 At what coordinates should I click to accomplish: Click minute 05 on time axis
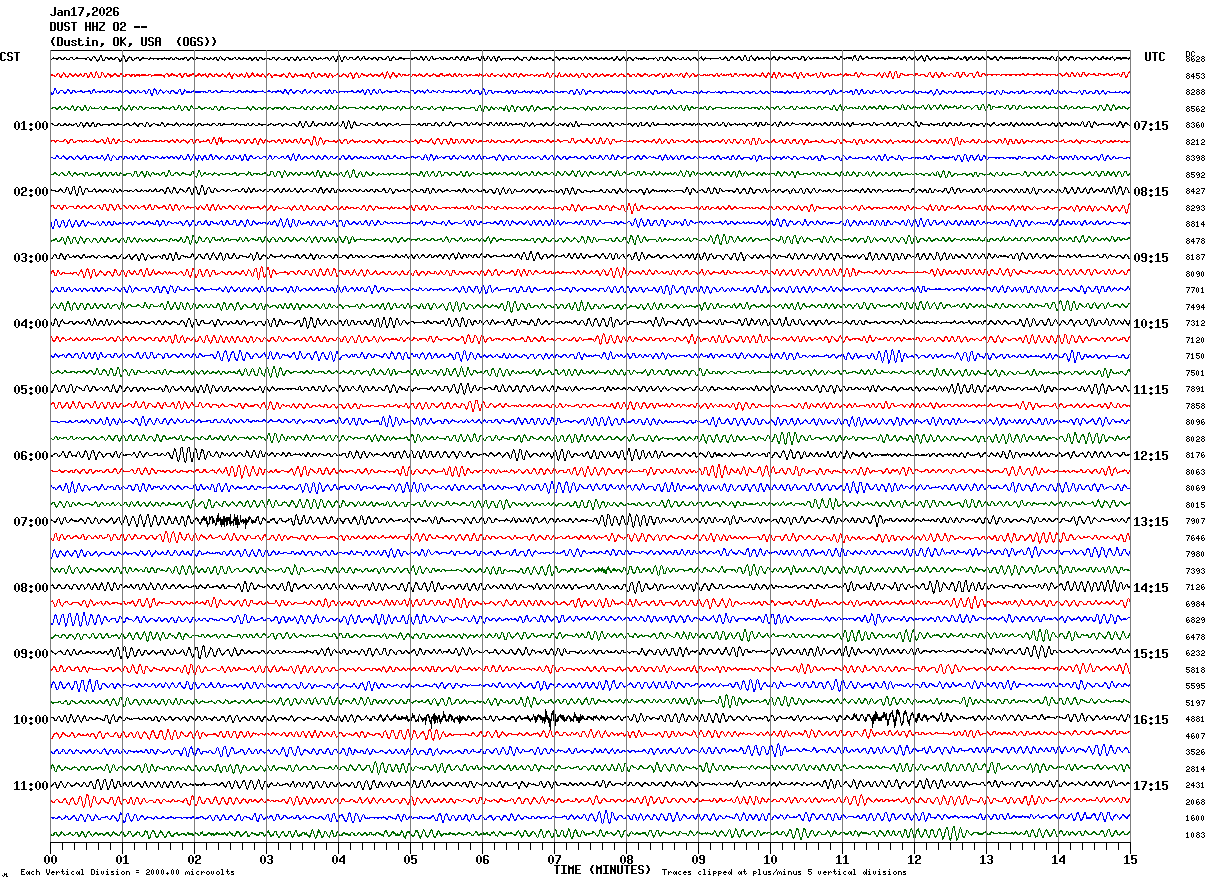(x=410, y=859)
